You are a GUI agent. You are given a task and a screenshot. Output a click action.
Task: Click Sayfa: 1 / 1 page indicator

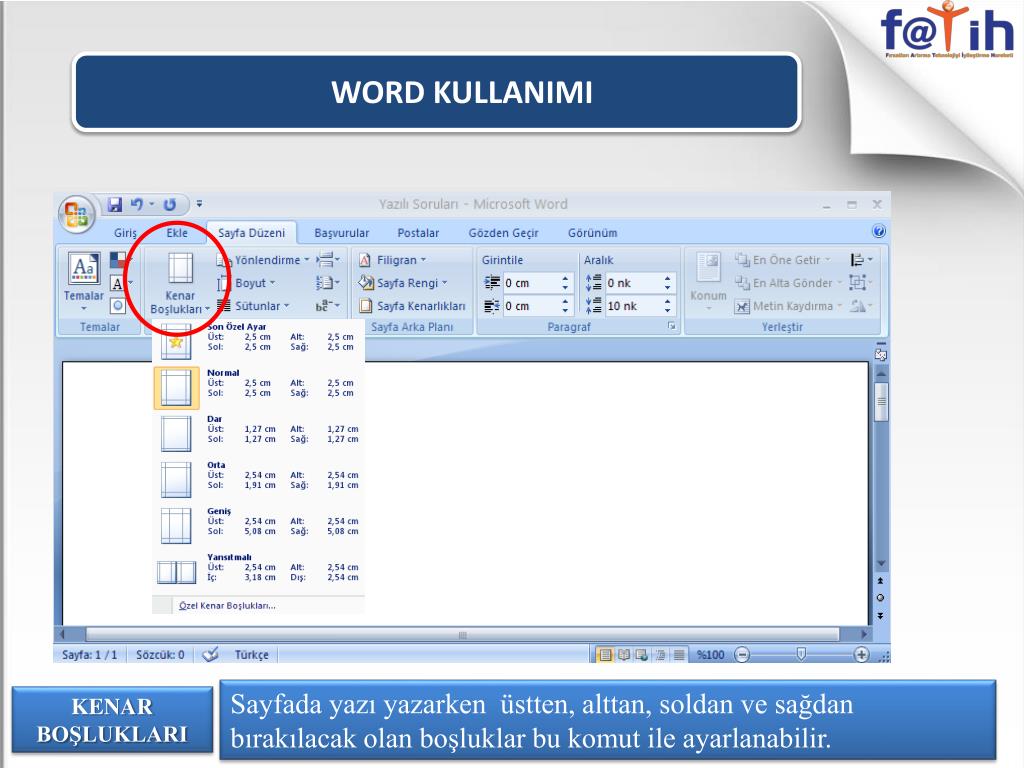coord(89,654)
